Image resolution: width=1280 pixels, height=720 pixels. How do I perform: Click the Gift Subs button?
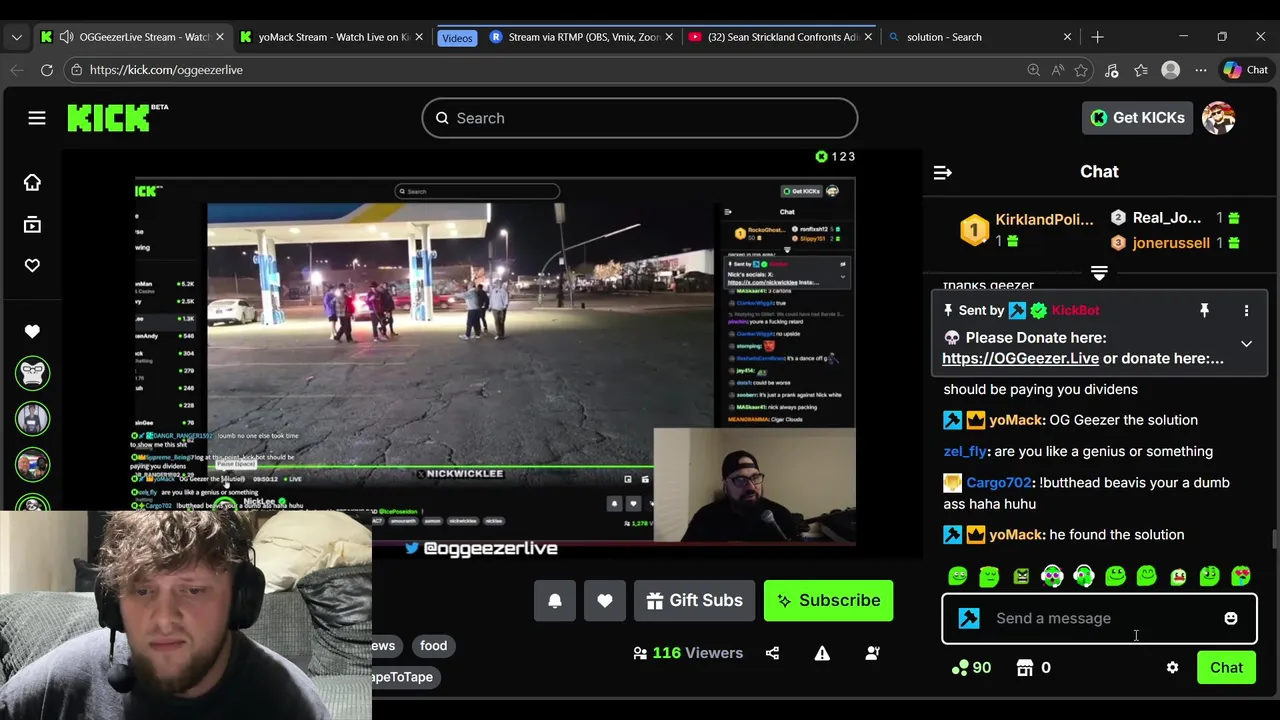(694, 600)
